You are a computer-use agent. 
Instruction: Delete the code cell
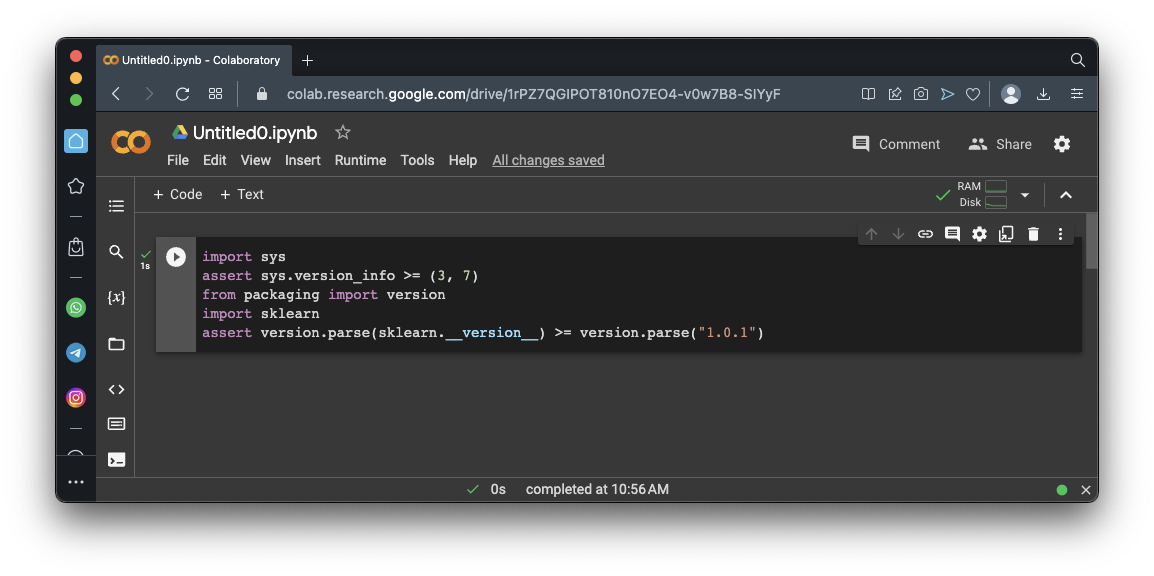1033,234
